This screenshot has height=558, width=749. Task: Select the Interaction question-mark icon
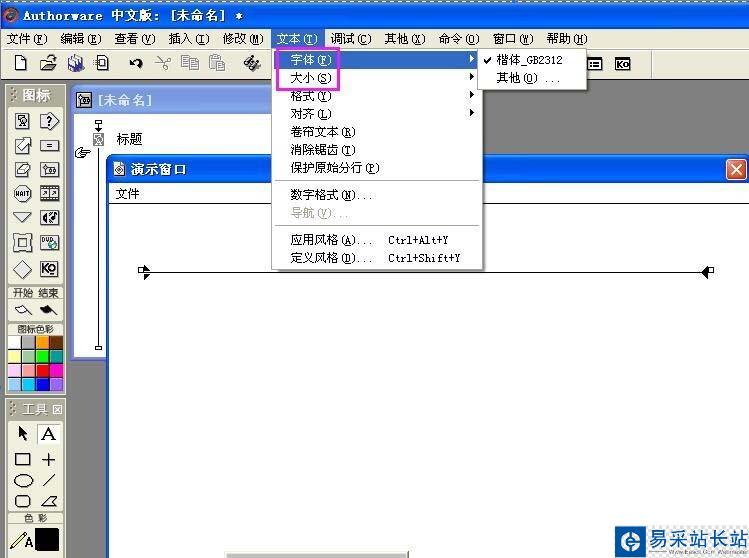click(50, 121)
